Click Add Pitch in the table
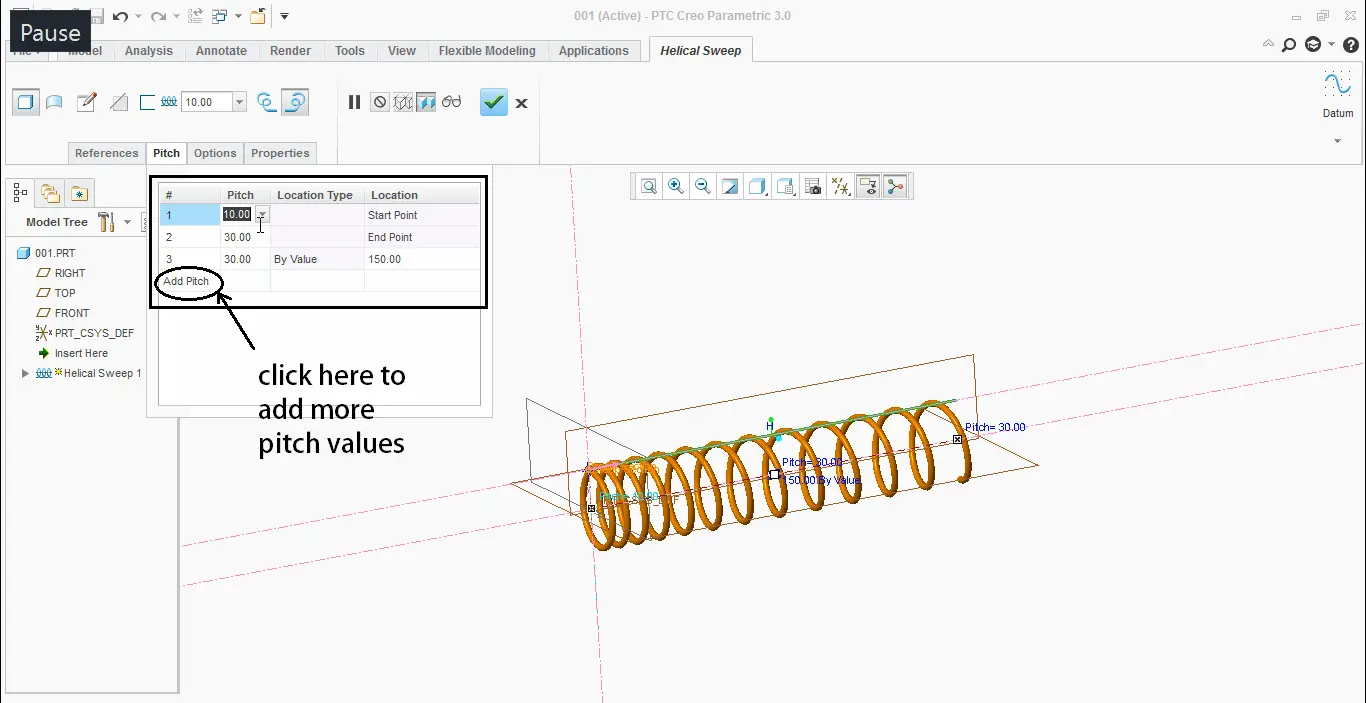The width and height of the screenshot is (1366, 703). tap(186, 282)
